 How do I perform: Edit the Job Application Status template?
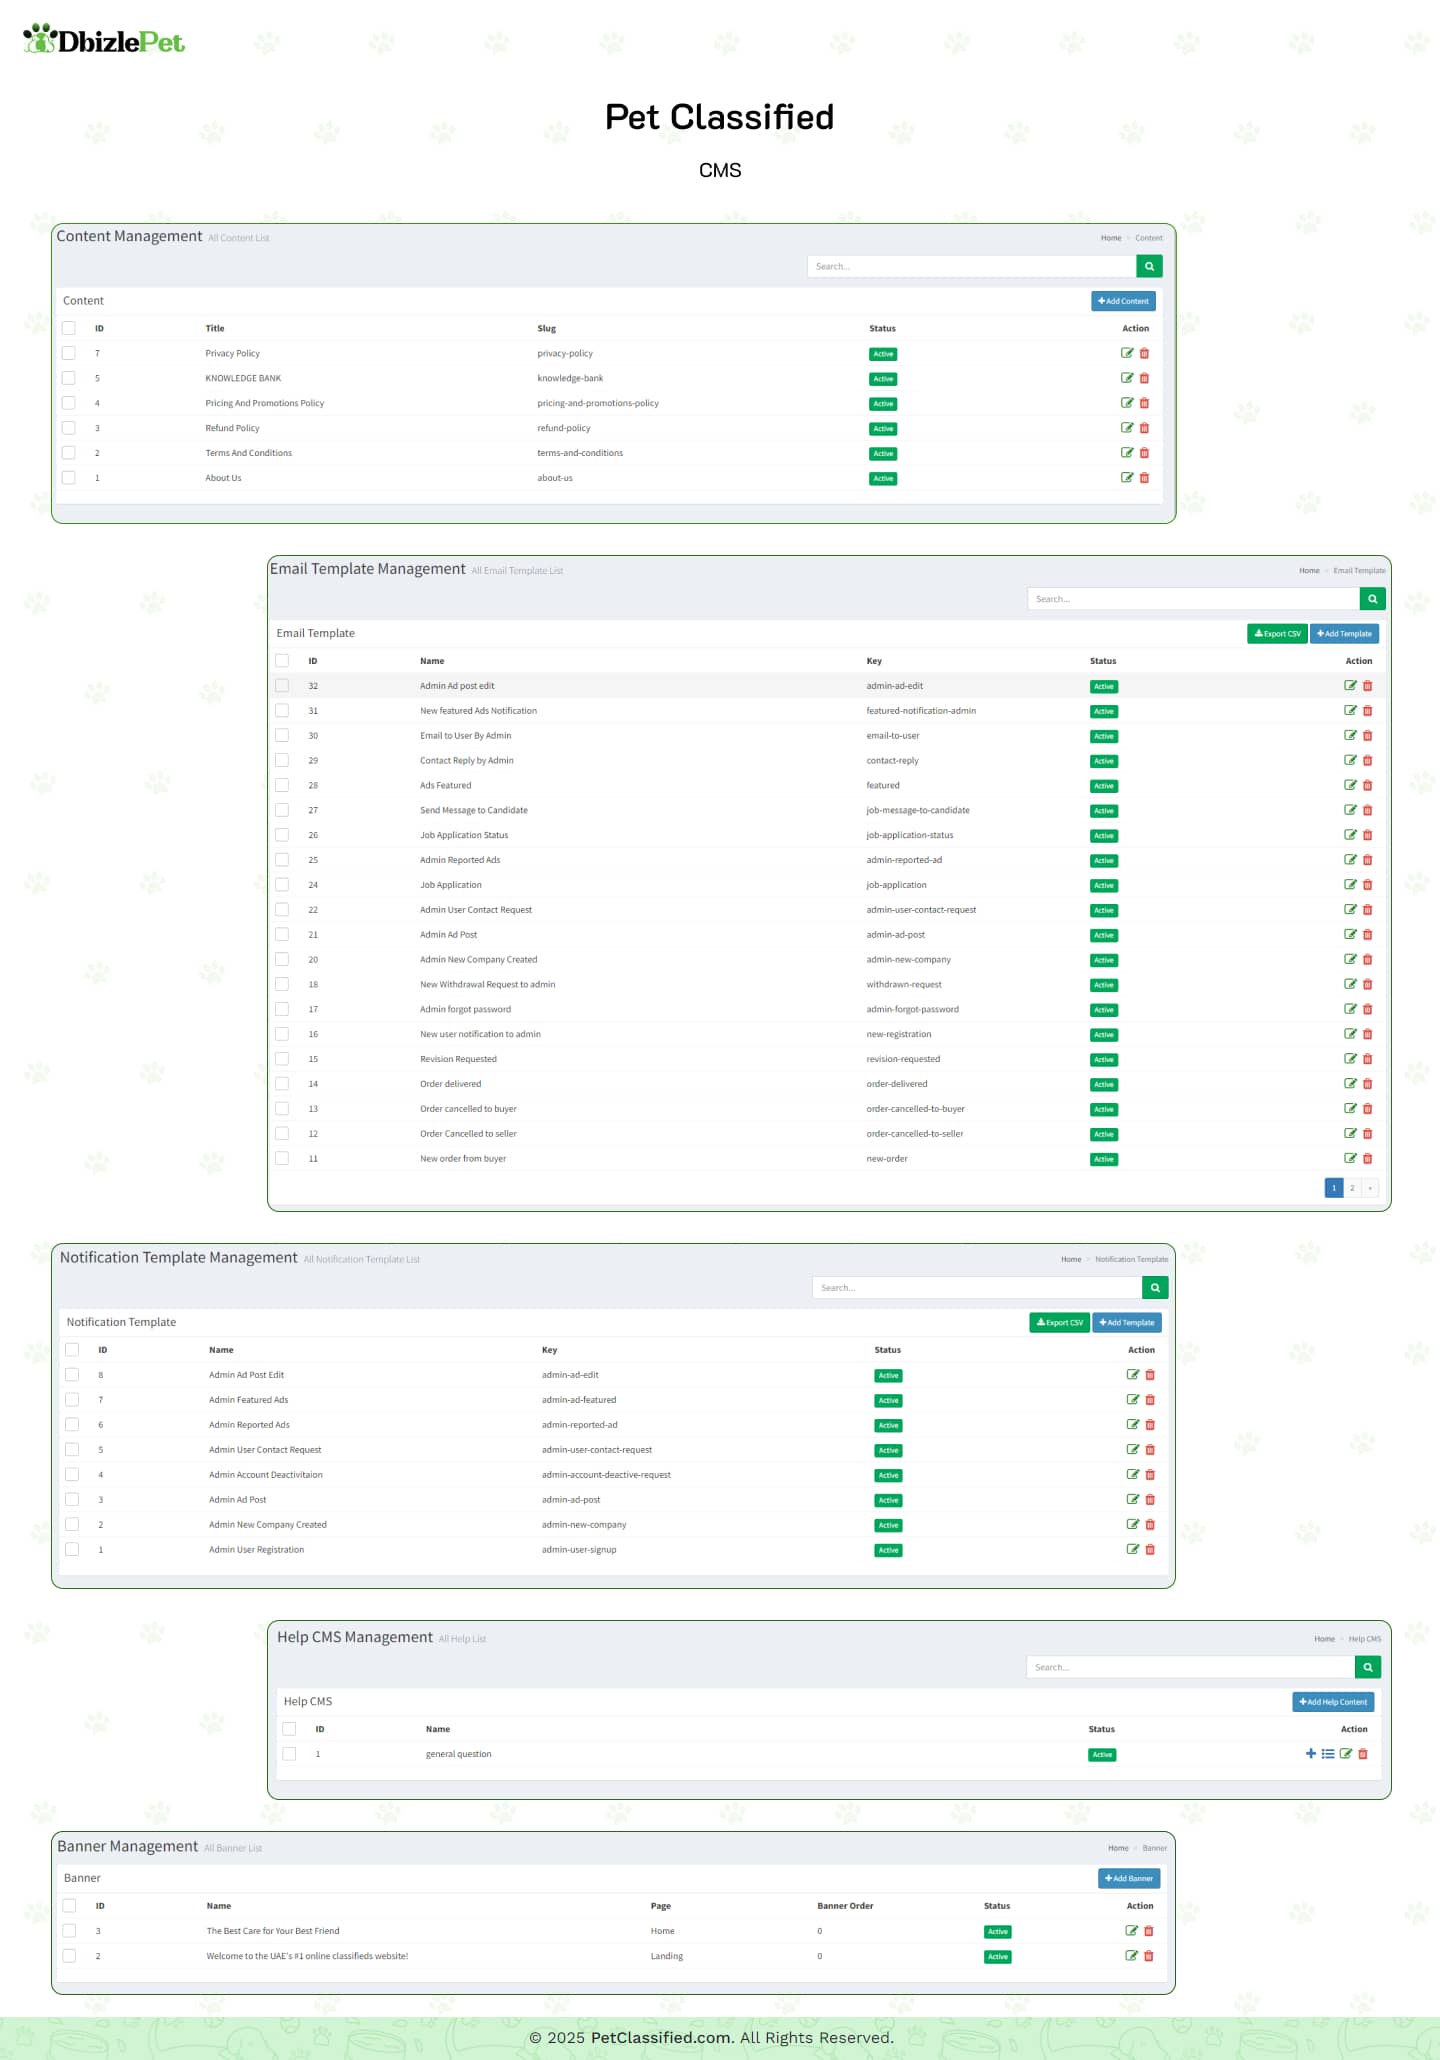(1350, 835)
